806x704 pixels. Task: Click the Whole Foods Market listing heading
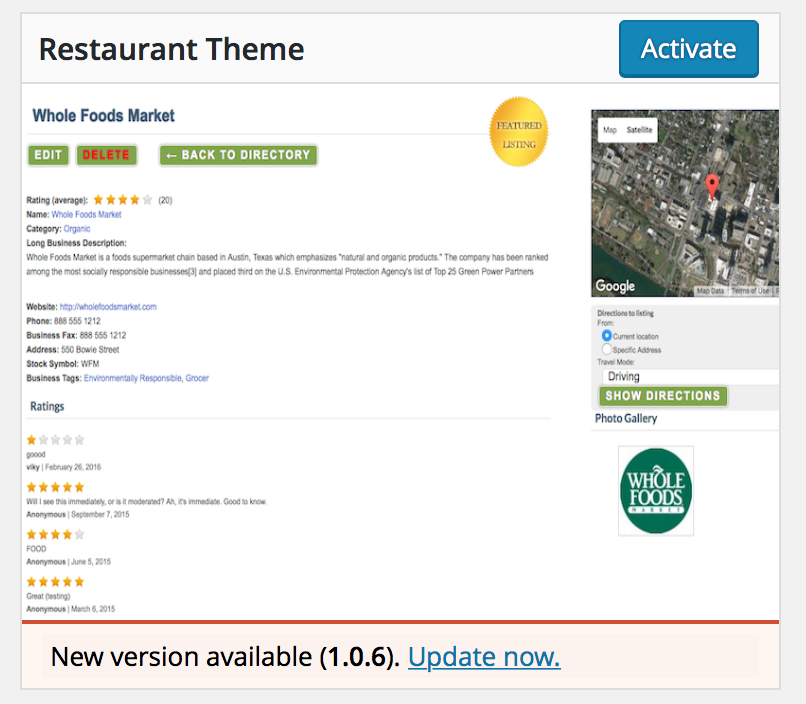103,116
